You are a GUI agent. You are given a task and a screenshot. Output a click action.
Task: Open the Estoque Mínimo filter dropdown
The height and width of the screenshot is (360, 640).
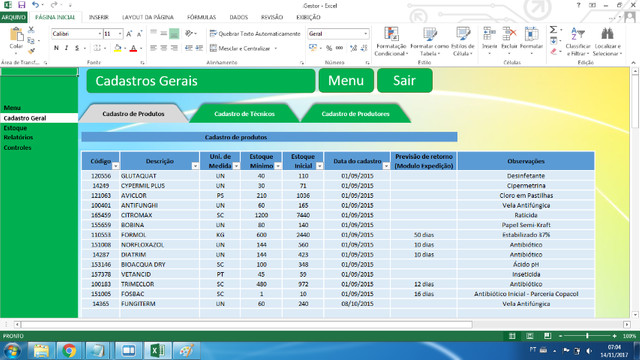(278, 166)
